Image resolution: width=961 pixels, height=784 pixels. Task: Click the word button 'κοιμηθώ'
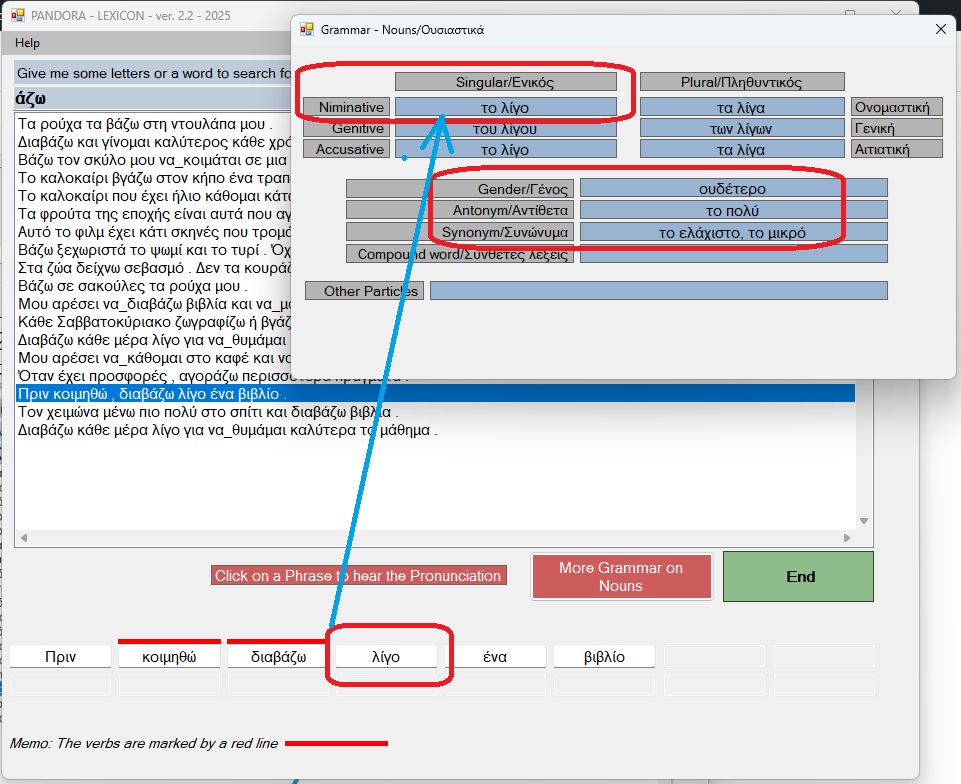click(x=169, y=657)
